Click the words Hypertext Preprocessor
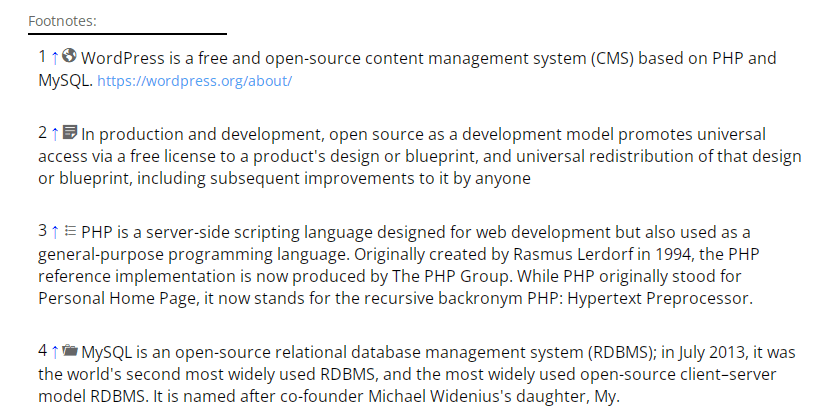 click(x=660, y=299)
